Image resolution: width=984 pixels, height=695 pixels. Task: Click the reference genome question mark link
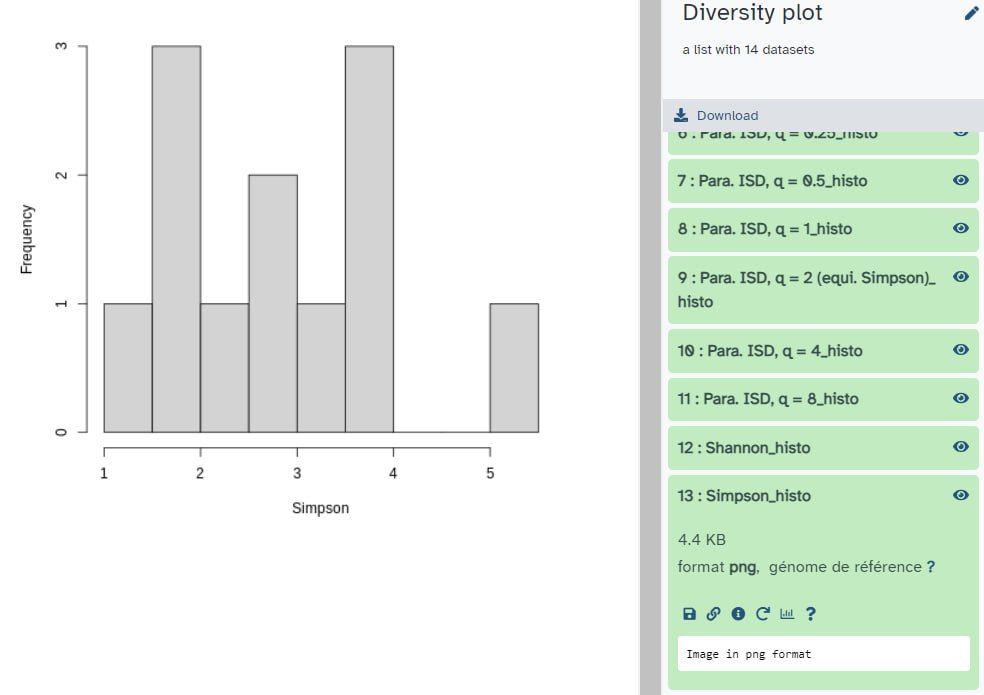[931, 567]
